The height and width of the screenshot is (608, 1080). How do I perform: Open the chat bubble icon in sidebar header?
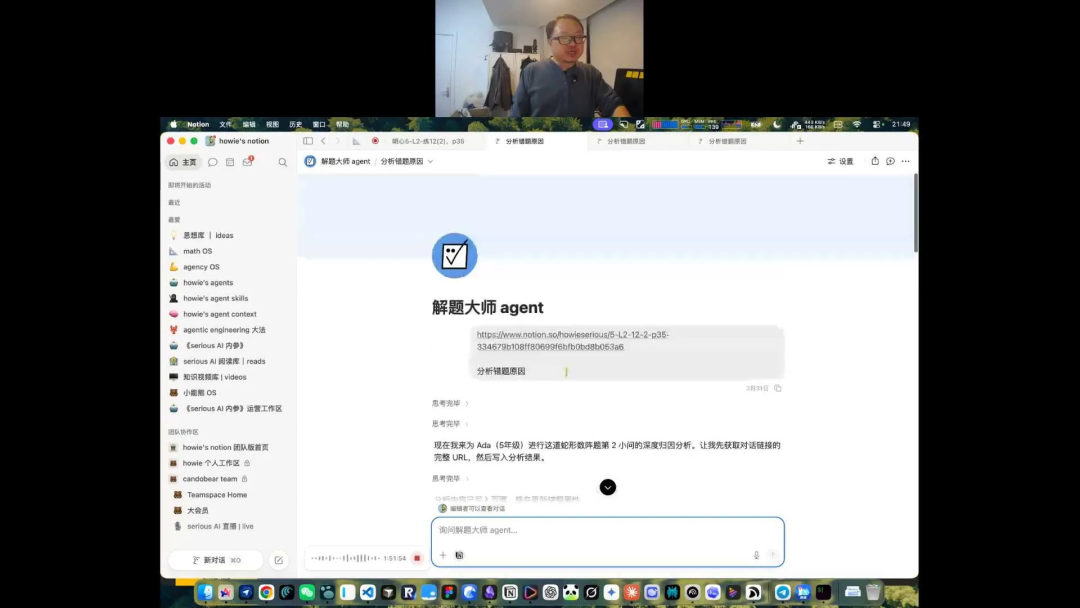click(x=213, y=163)
